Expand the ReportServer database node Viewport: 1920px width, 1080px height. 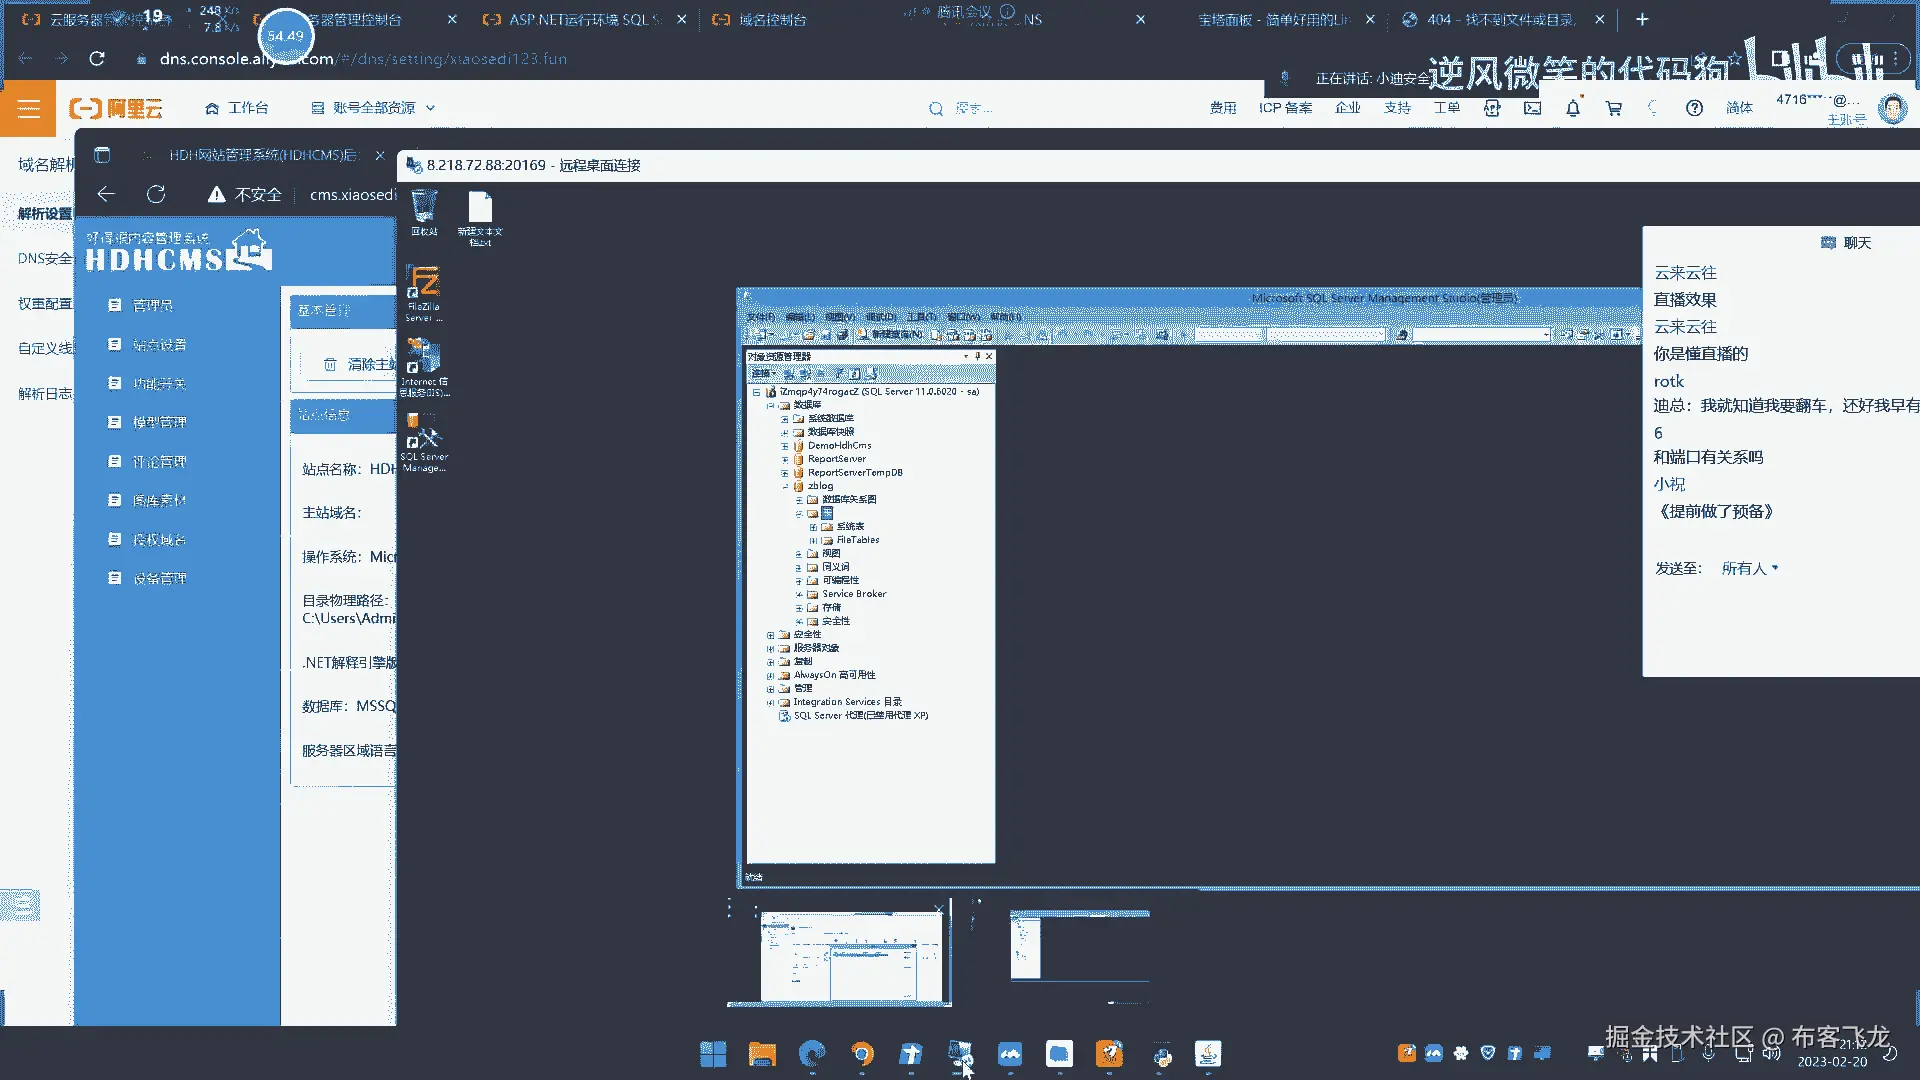(785, 459)
